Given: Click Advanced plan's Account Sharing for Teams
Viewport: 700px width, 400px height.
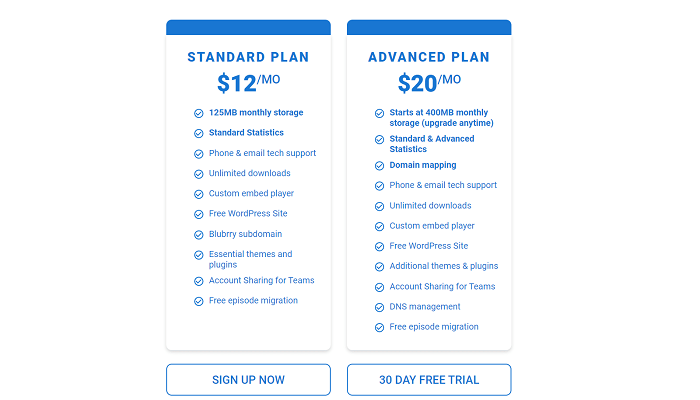Looking at the screenshot, I should tap(442, 287).
